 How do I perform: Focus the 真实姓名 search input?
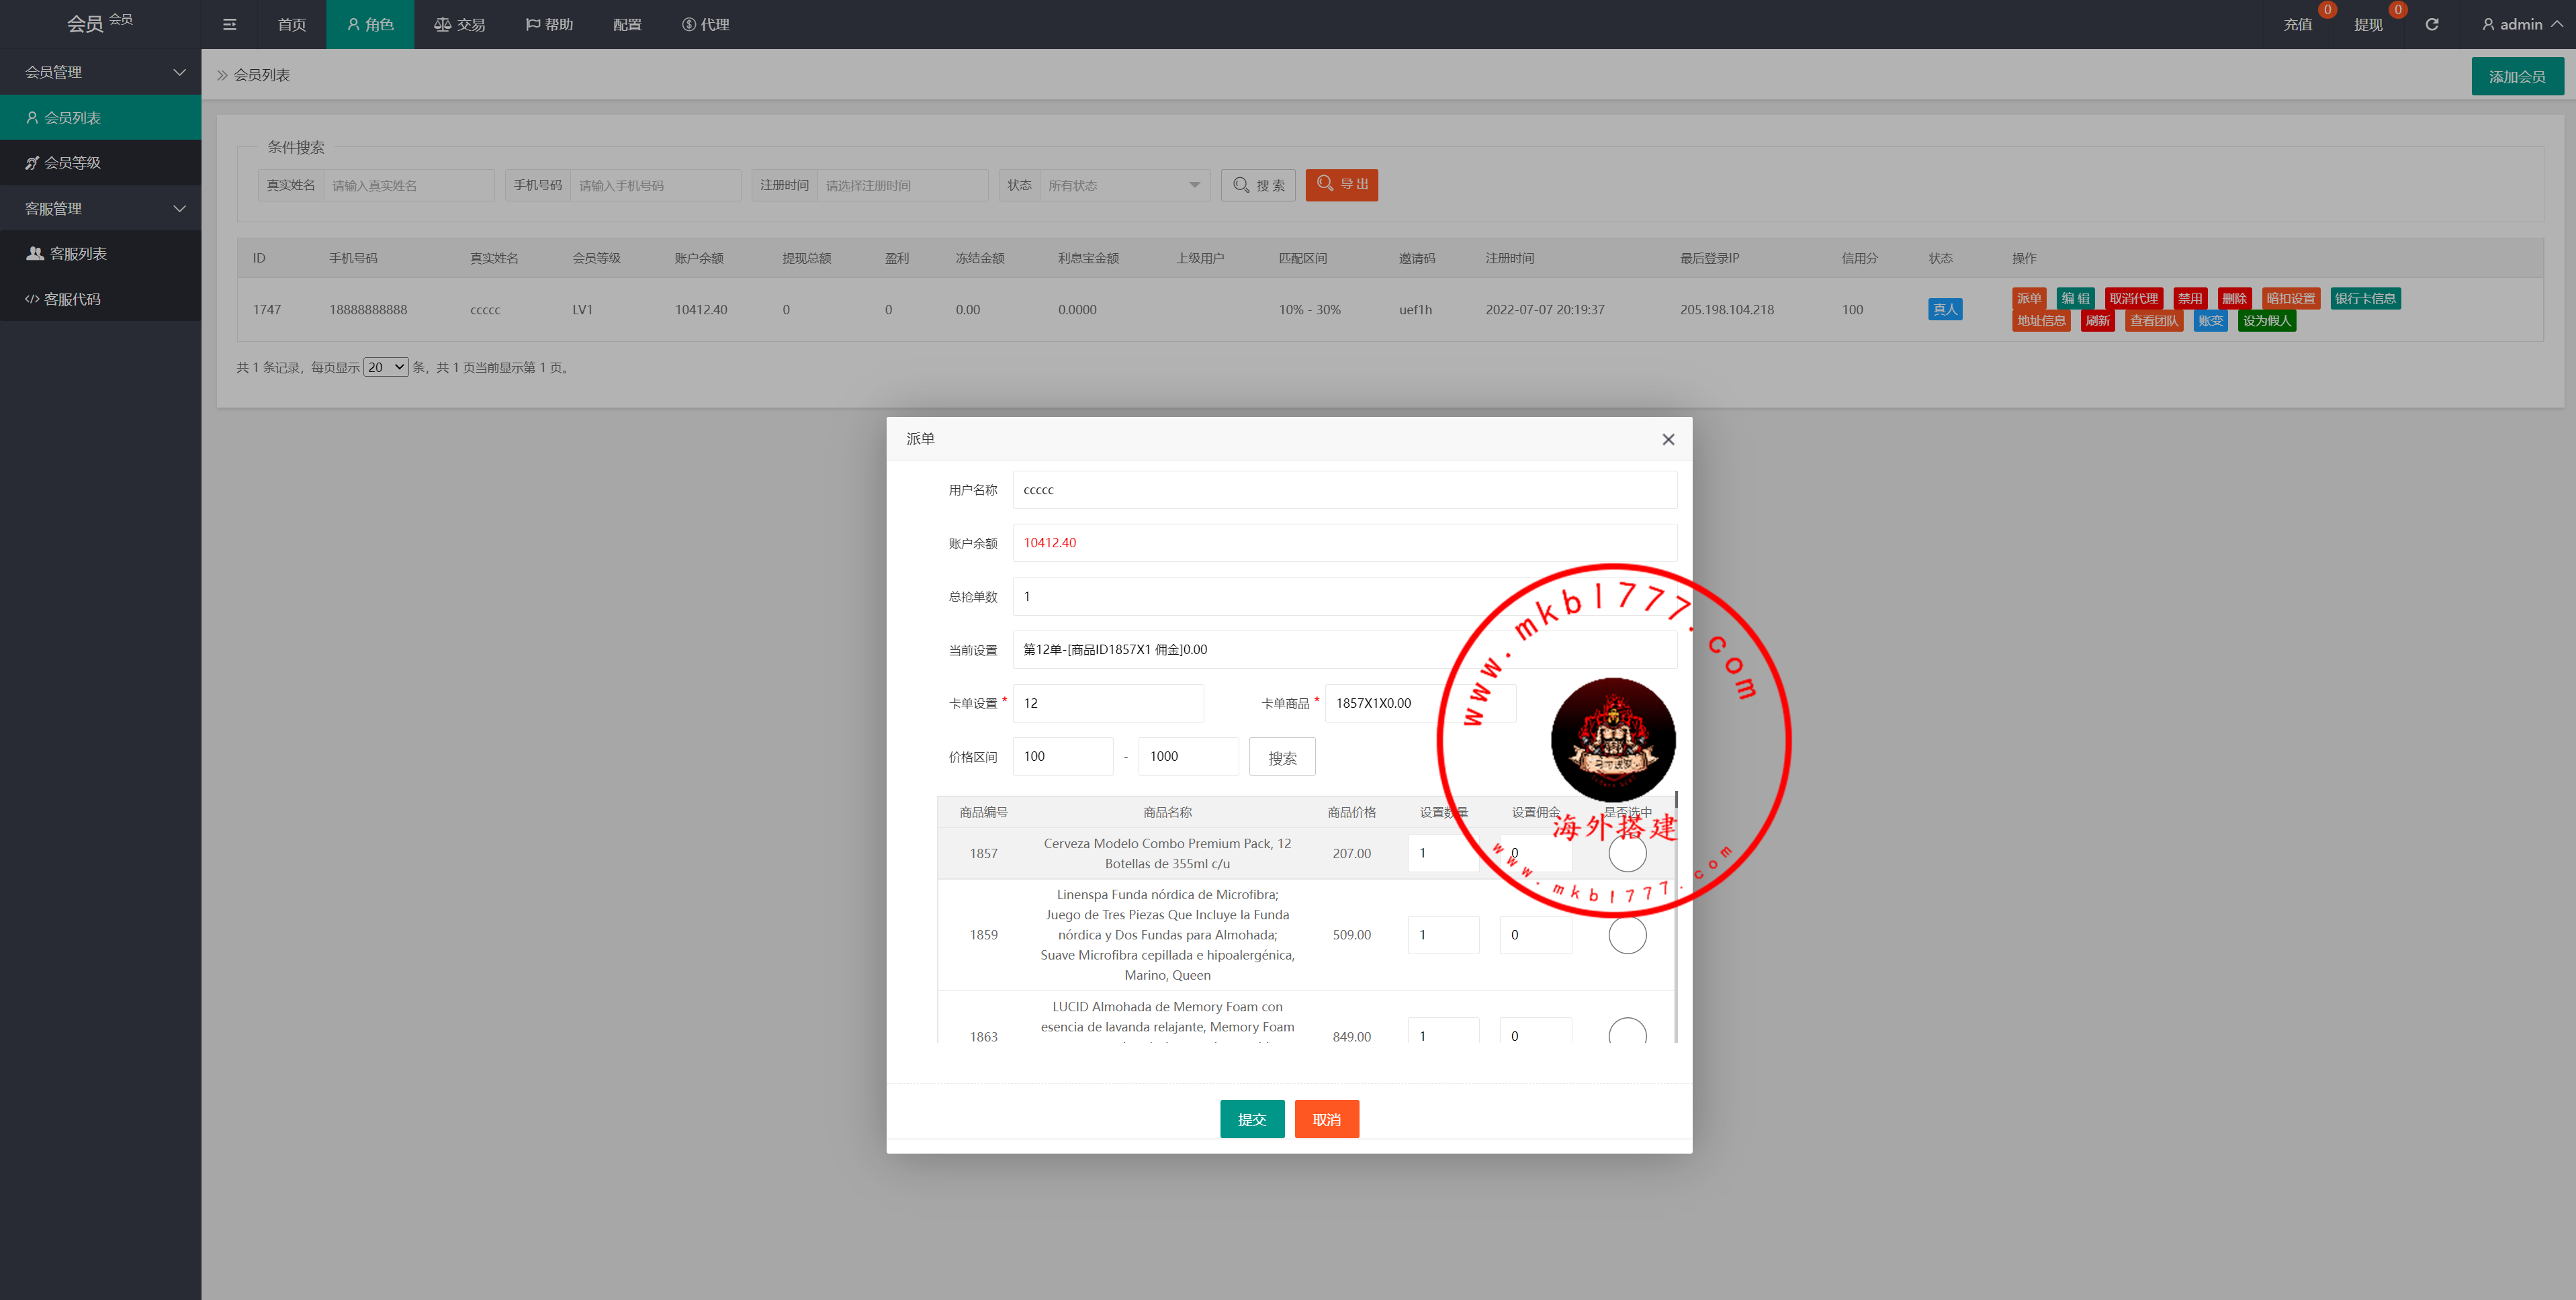tap(408, 185)
